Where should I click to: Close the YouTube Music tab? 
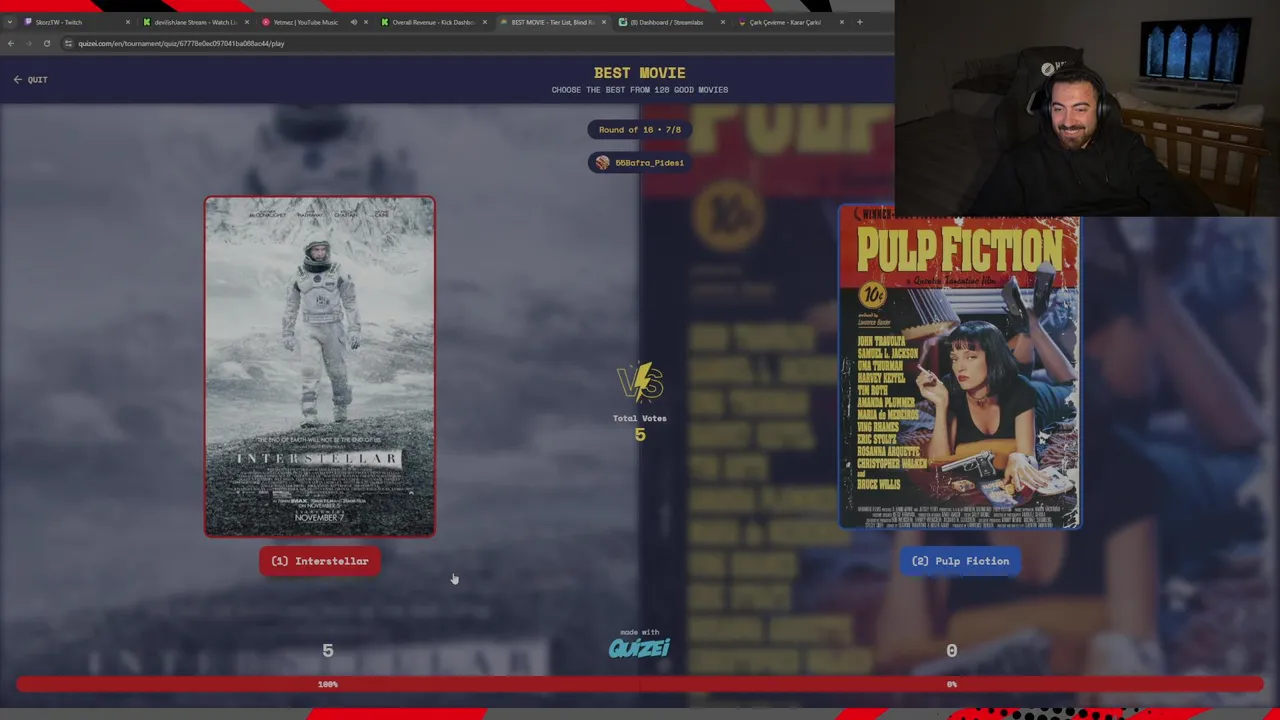coord(365,22)
